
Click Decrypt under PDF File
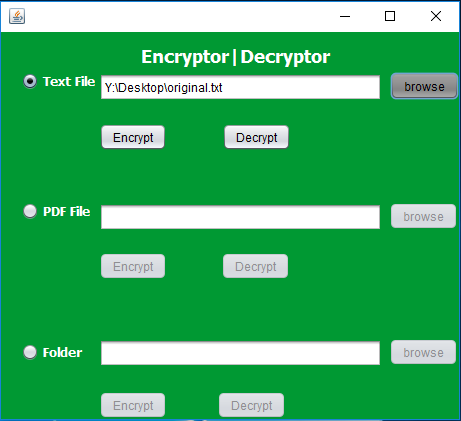click(x=255, y=266)
